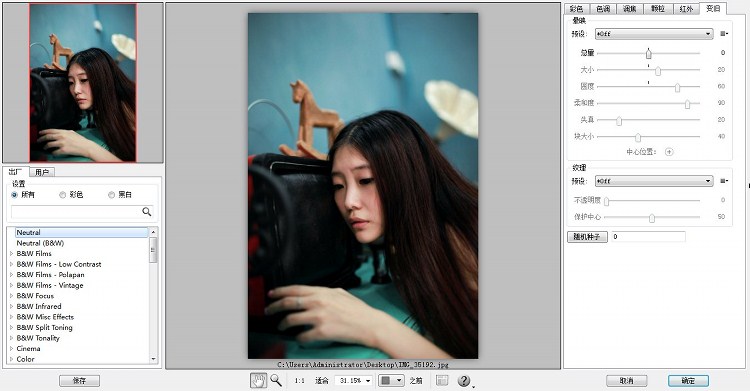
Task: Expand the B&W Focus group
Action: [x=11, y=296]
